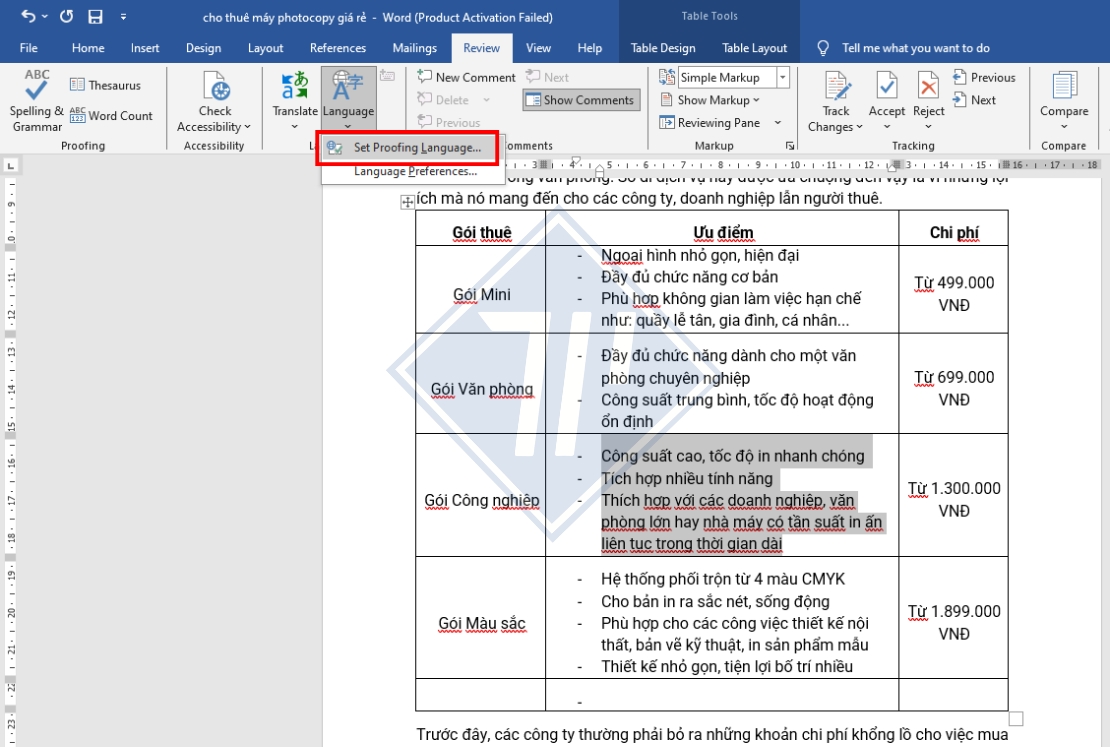The height and width of the screenshot is (747, 1110).
Task: Click the Undo arrow in title bar
Action: pos(28,16)
